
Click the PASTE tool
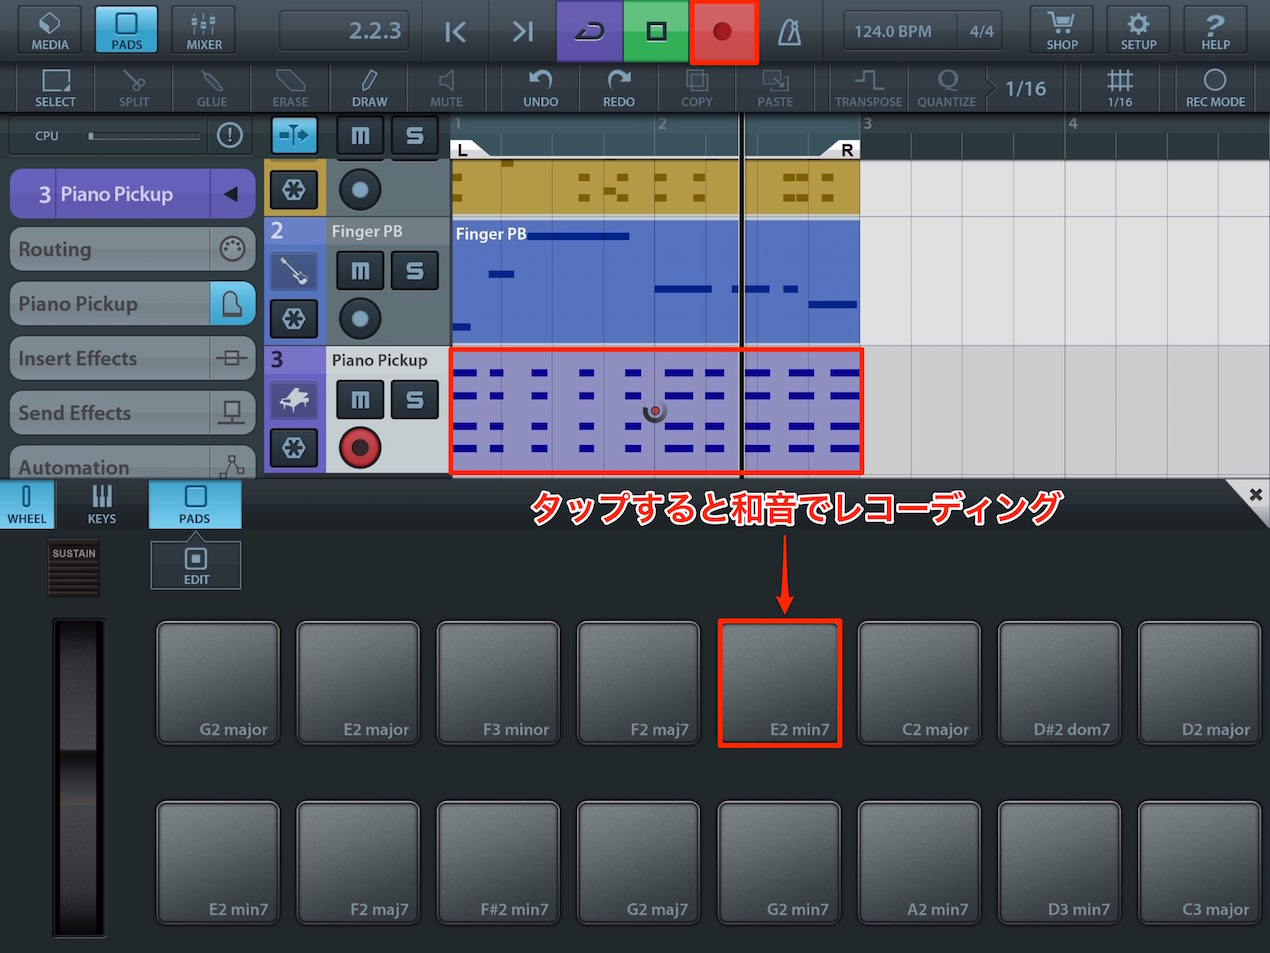point(775,88)
